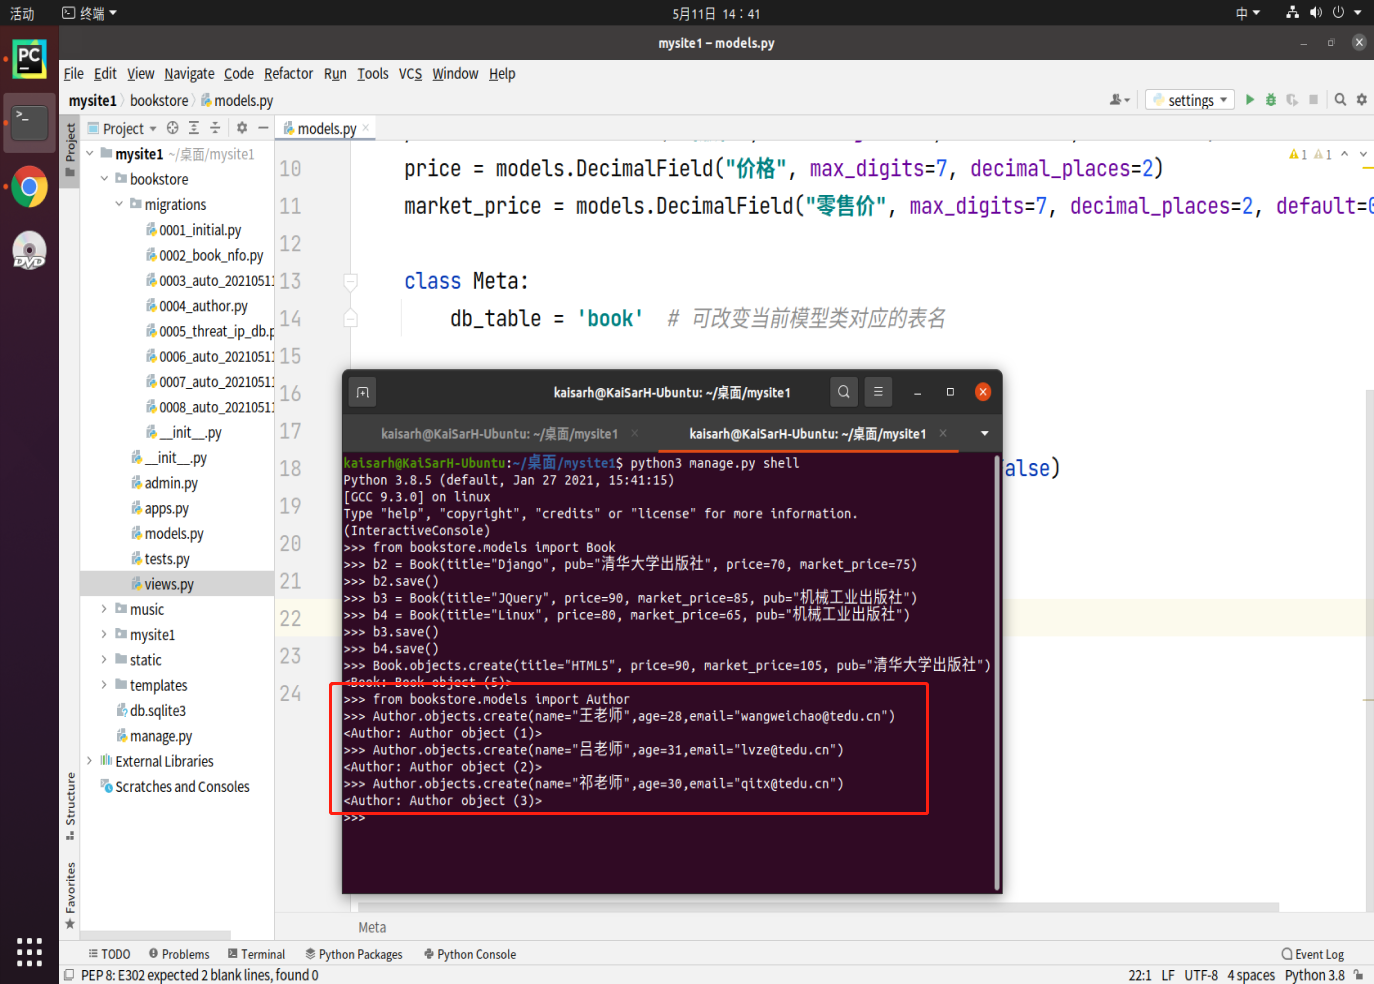Click the stop process icon
Screen dimensions: 1374x984
click(x=1314, y=100)
